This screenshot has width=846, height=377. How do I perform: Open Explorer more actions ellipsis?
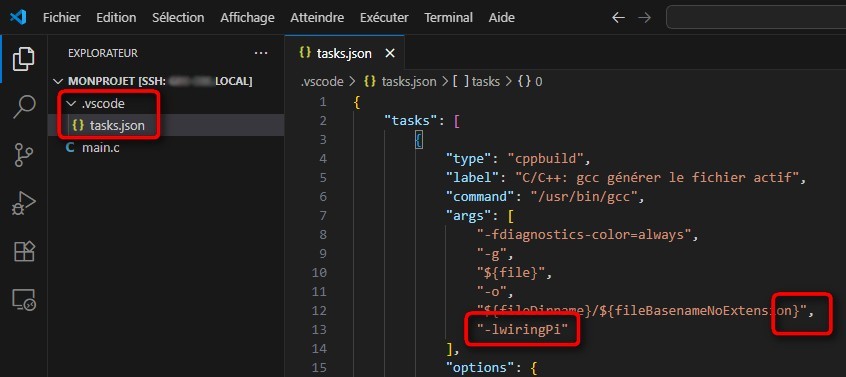coord(261,53)
